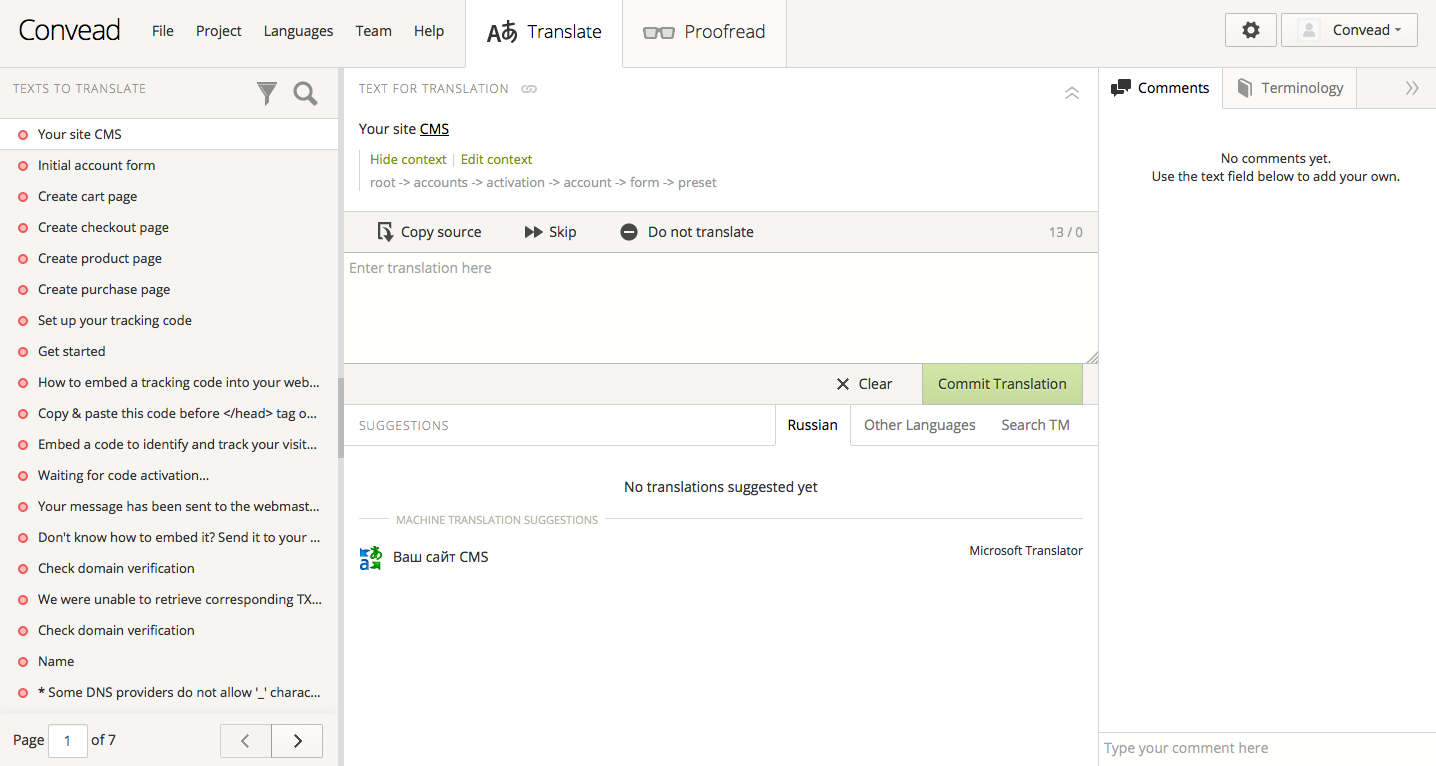Click the Comments speech bubble icon
1436x766 pixels.
coord(1121,88)
